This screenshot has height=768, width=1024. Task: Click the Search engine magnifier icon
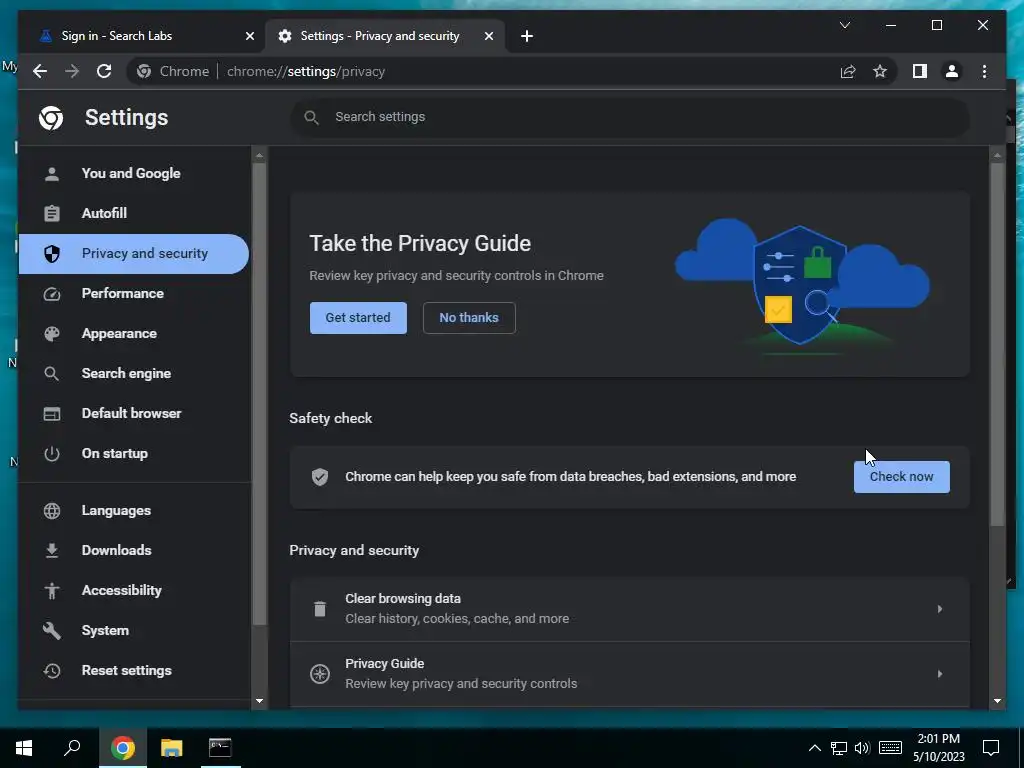52,374
